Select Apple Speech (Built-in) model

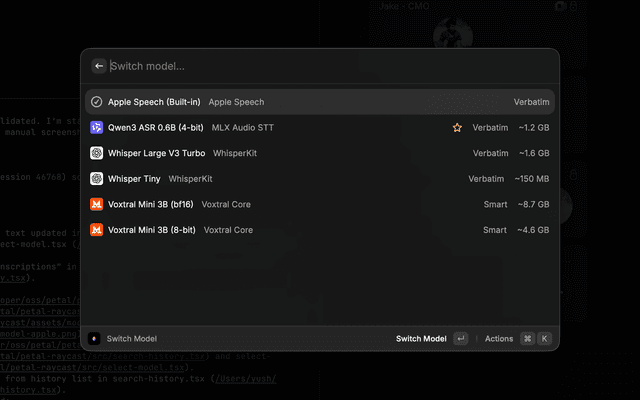coord(300,102)
